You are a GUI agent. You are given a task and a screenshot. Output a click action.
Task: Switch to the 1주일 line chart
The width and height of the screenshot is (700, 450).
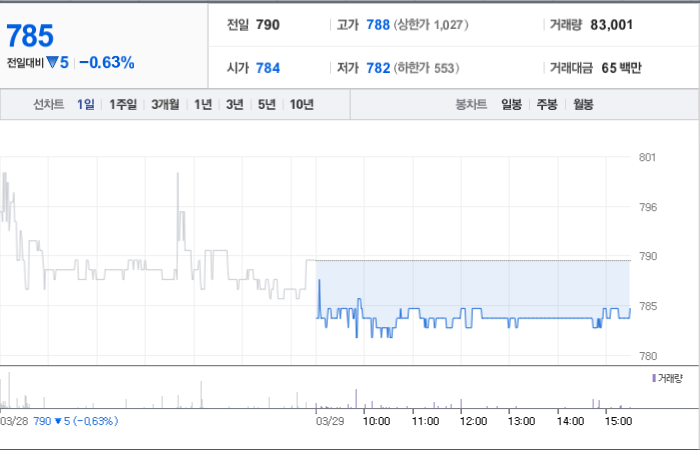pyautogui.click(x=123, y=104)
